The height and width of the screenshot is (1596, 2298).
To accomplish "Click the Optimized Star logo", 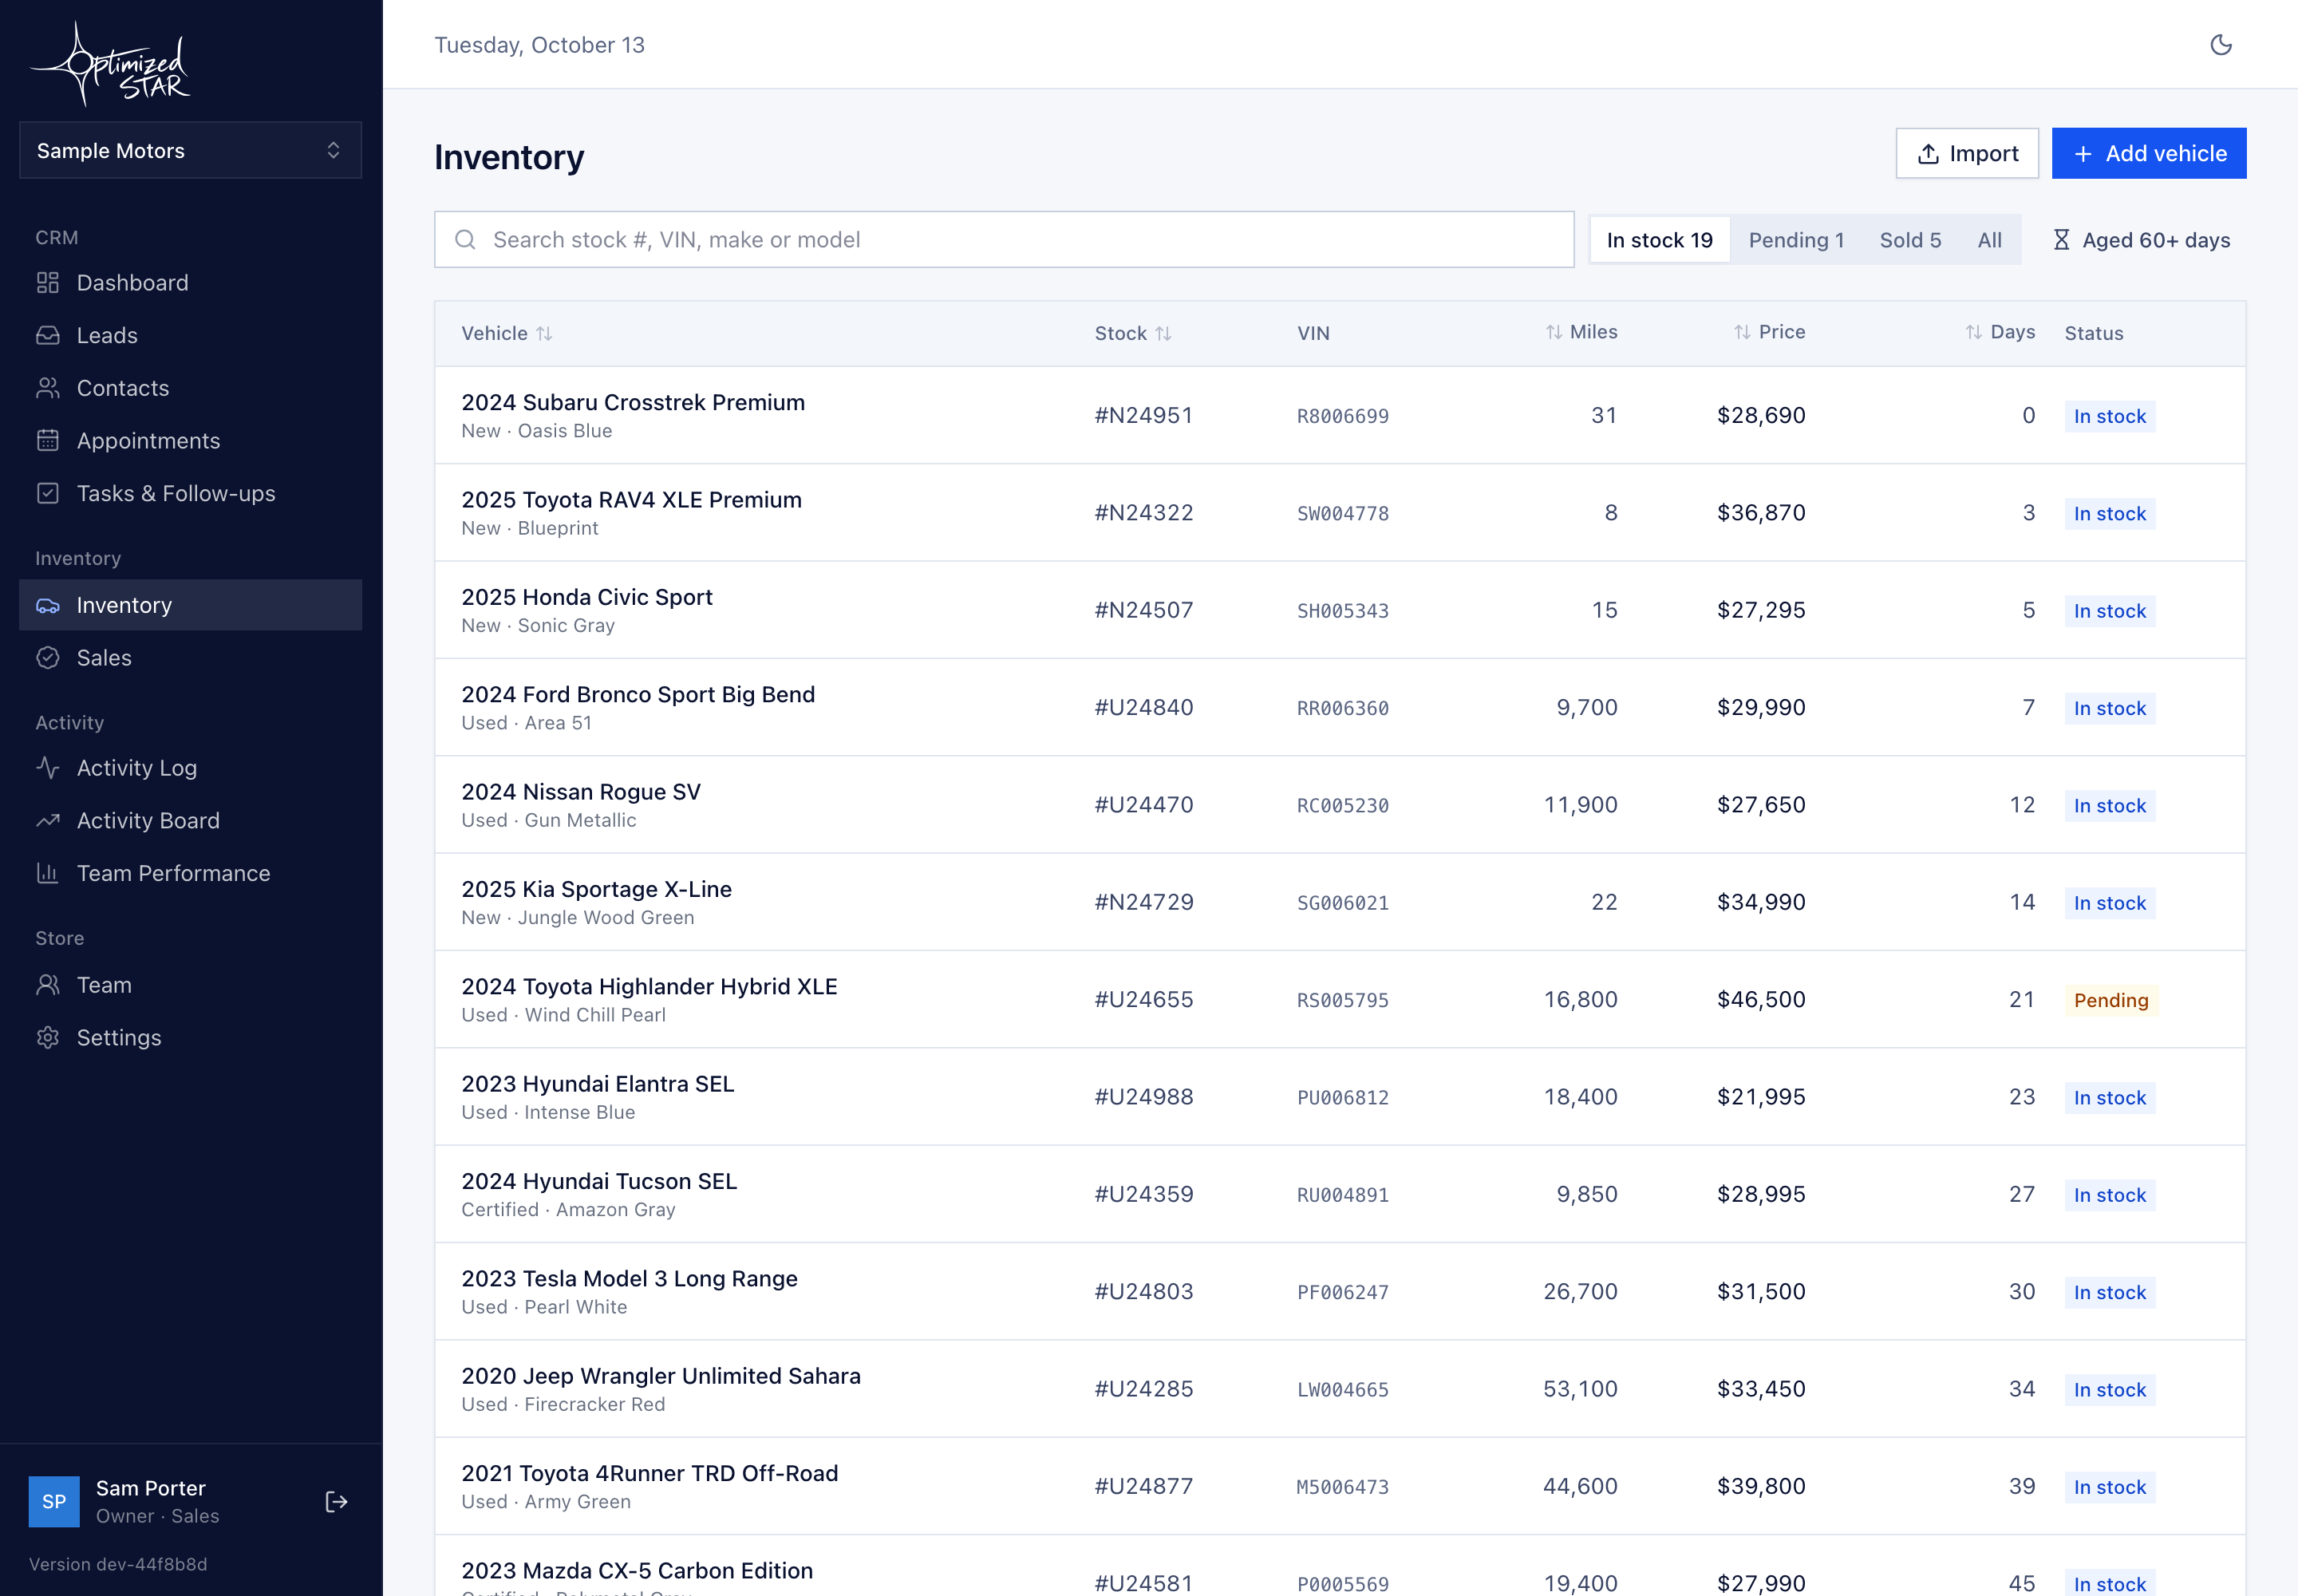I will tap(110, 63).
